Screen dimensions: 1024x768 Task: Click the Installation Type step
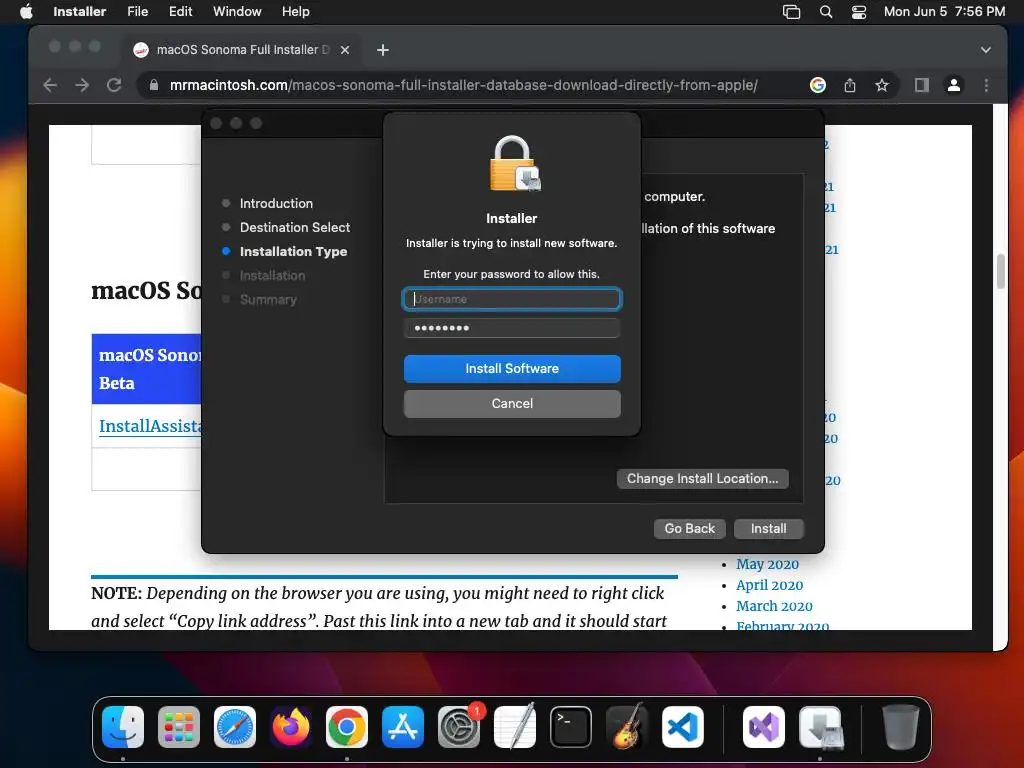click(293, 251)
